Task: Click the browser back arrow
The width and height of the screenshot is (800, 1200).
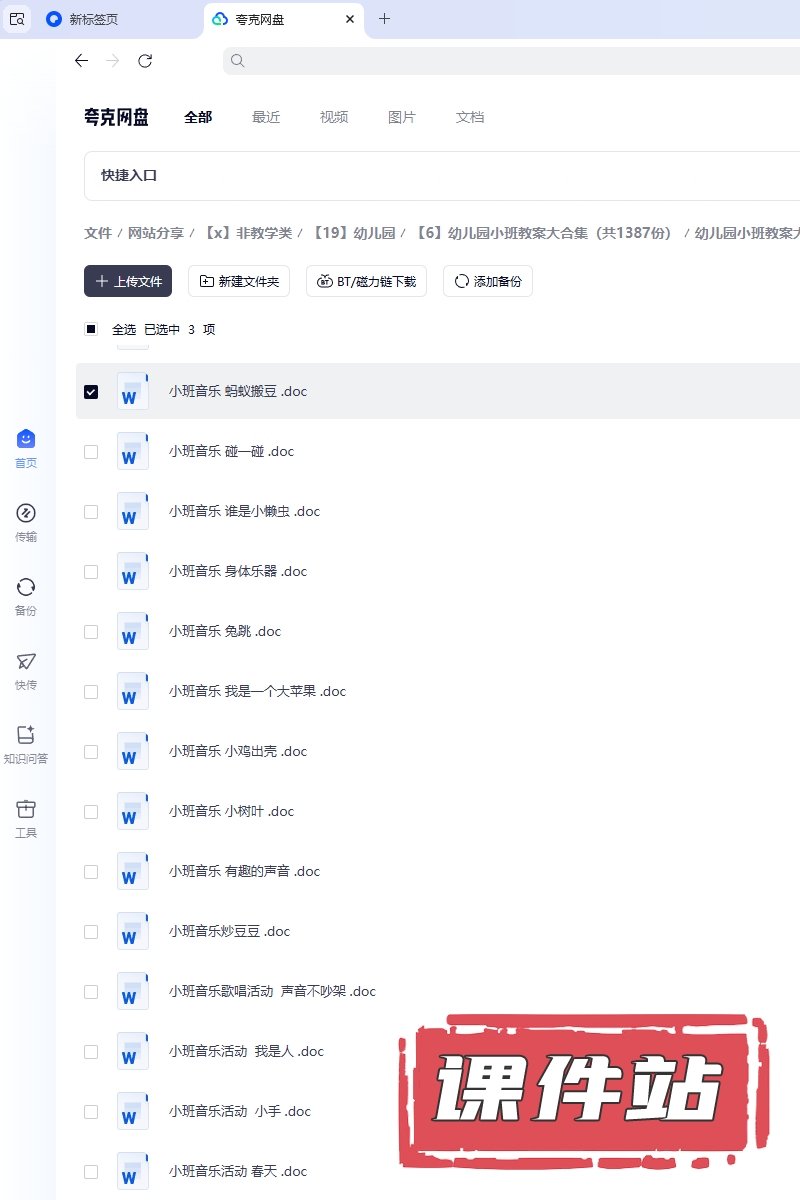Action: [82, 61]
